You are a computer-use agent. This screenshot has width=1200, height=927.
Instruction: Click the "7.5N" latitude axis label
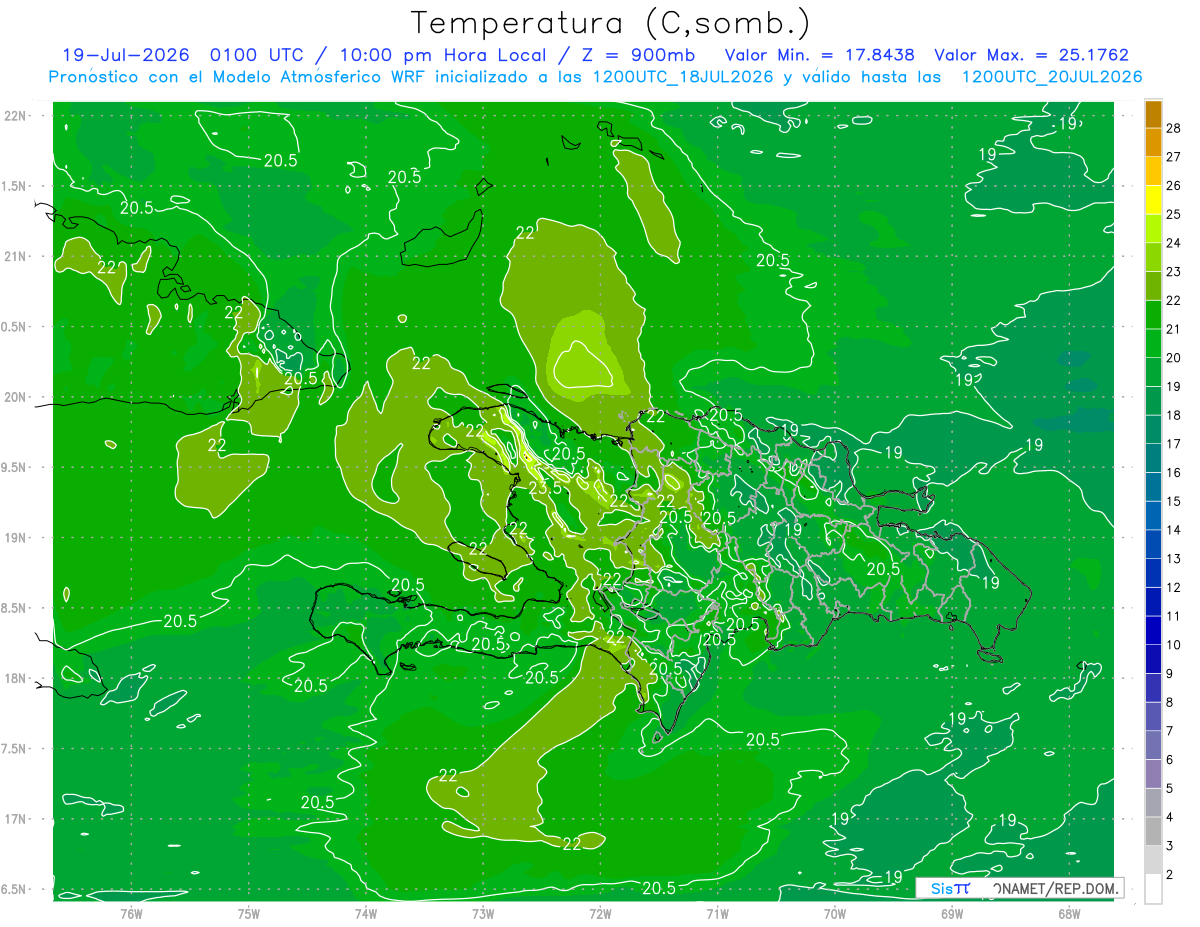point(15,749)
